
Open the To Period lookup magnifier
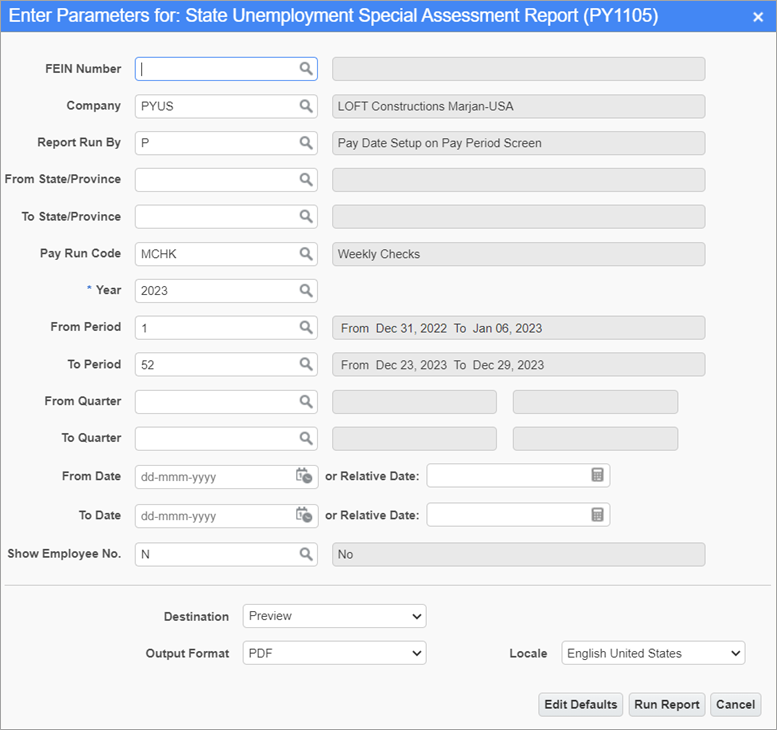pos(306,364)
